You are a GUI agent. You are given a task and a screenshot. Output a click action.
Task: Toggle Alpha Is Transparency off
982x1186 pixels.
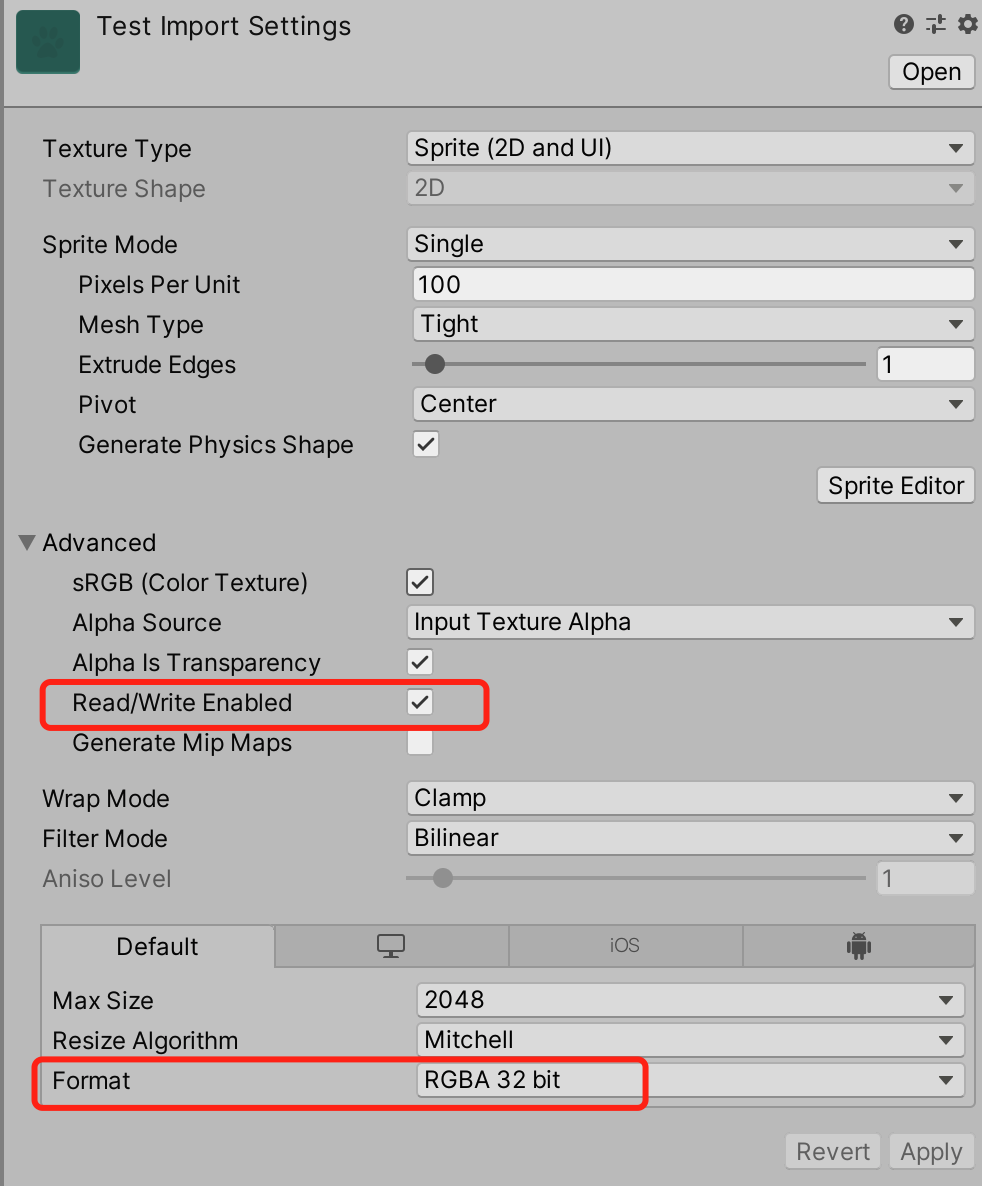click(419, 662)
